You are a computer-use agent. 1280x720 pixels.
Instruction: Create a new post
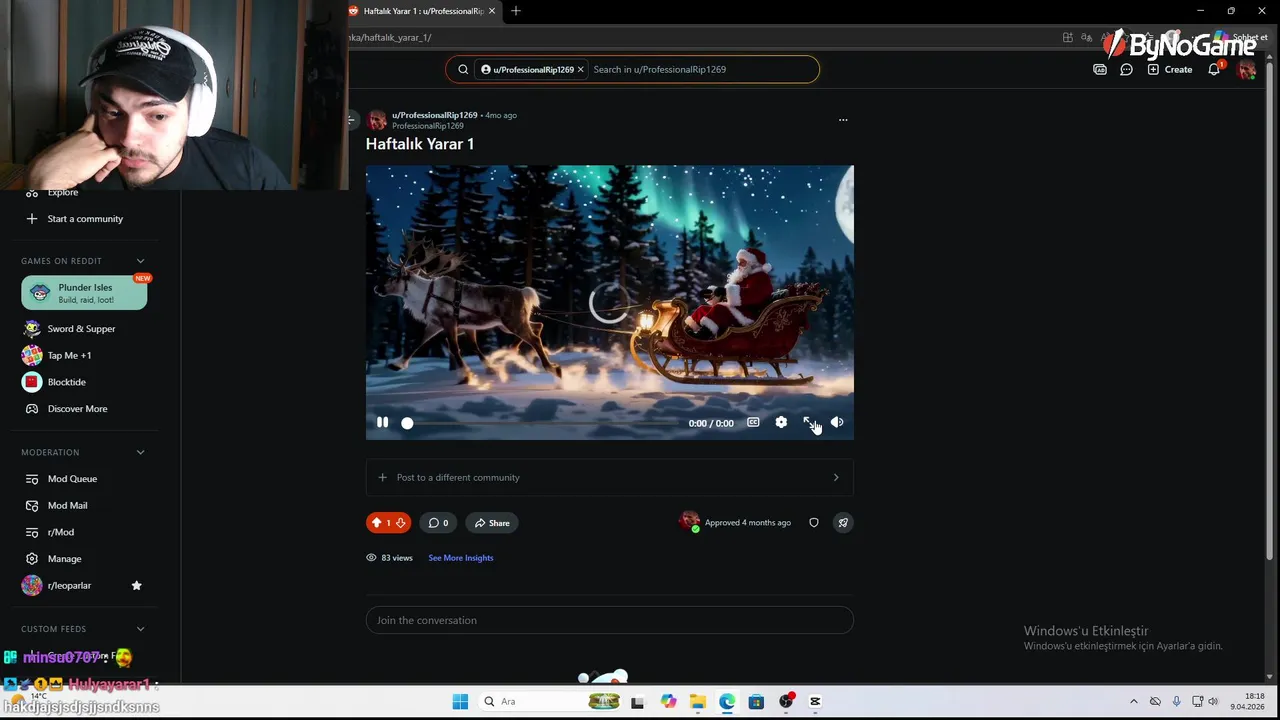tap(1170, 70)
